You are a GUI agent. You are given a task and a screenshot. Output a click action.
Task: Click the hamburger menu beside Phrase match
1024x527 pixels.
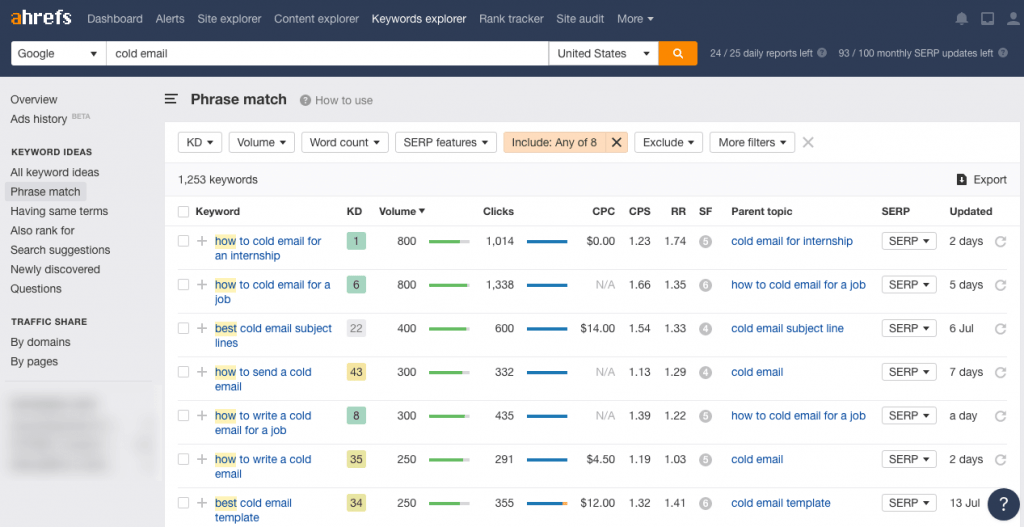click(x=171, y=99)
